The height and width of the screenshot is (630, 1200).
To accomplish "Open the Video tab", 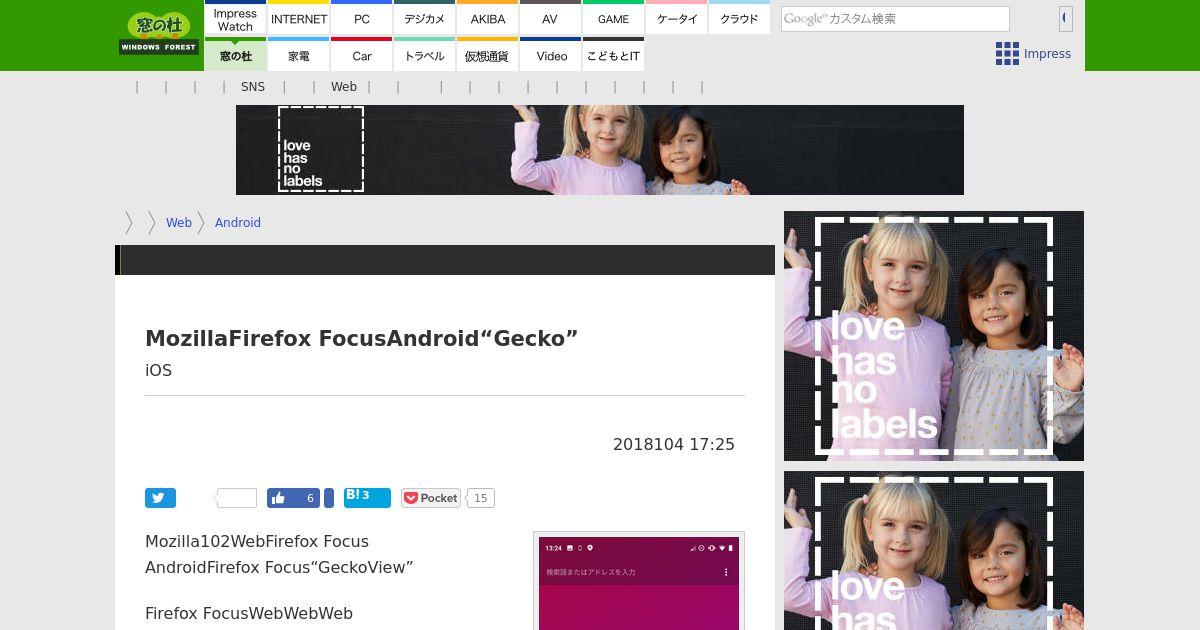I will (x=551, y=55).
